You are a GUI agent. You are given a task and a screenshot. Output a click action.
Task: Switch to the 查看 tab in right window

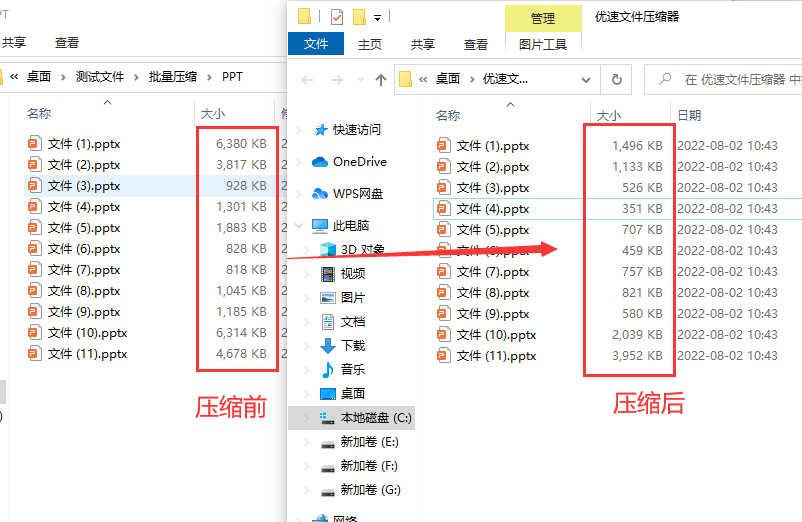(476, 44)
